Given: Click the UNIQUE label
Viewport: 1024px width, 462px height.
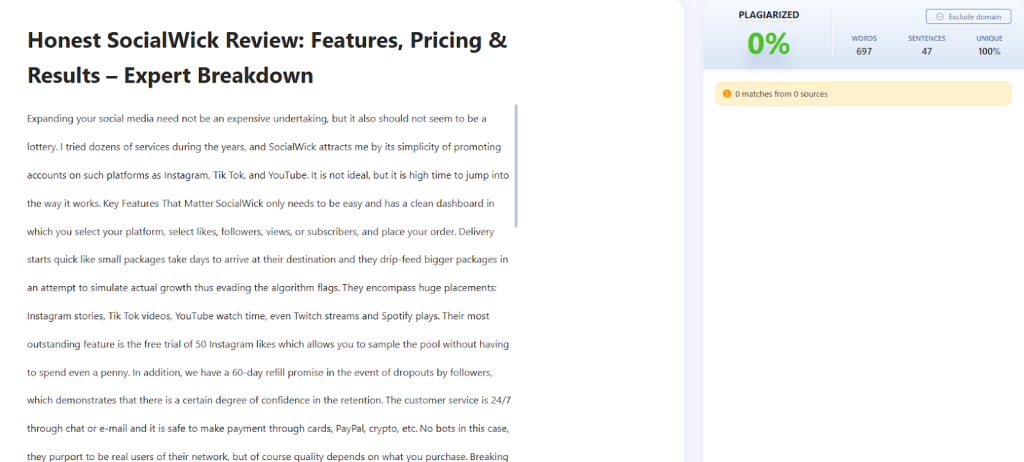Looking at the screenshot, I should click(989, 38).
